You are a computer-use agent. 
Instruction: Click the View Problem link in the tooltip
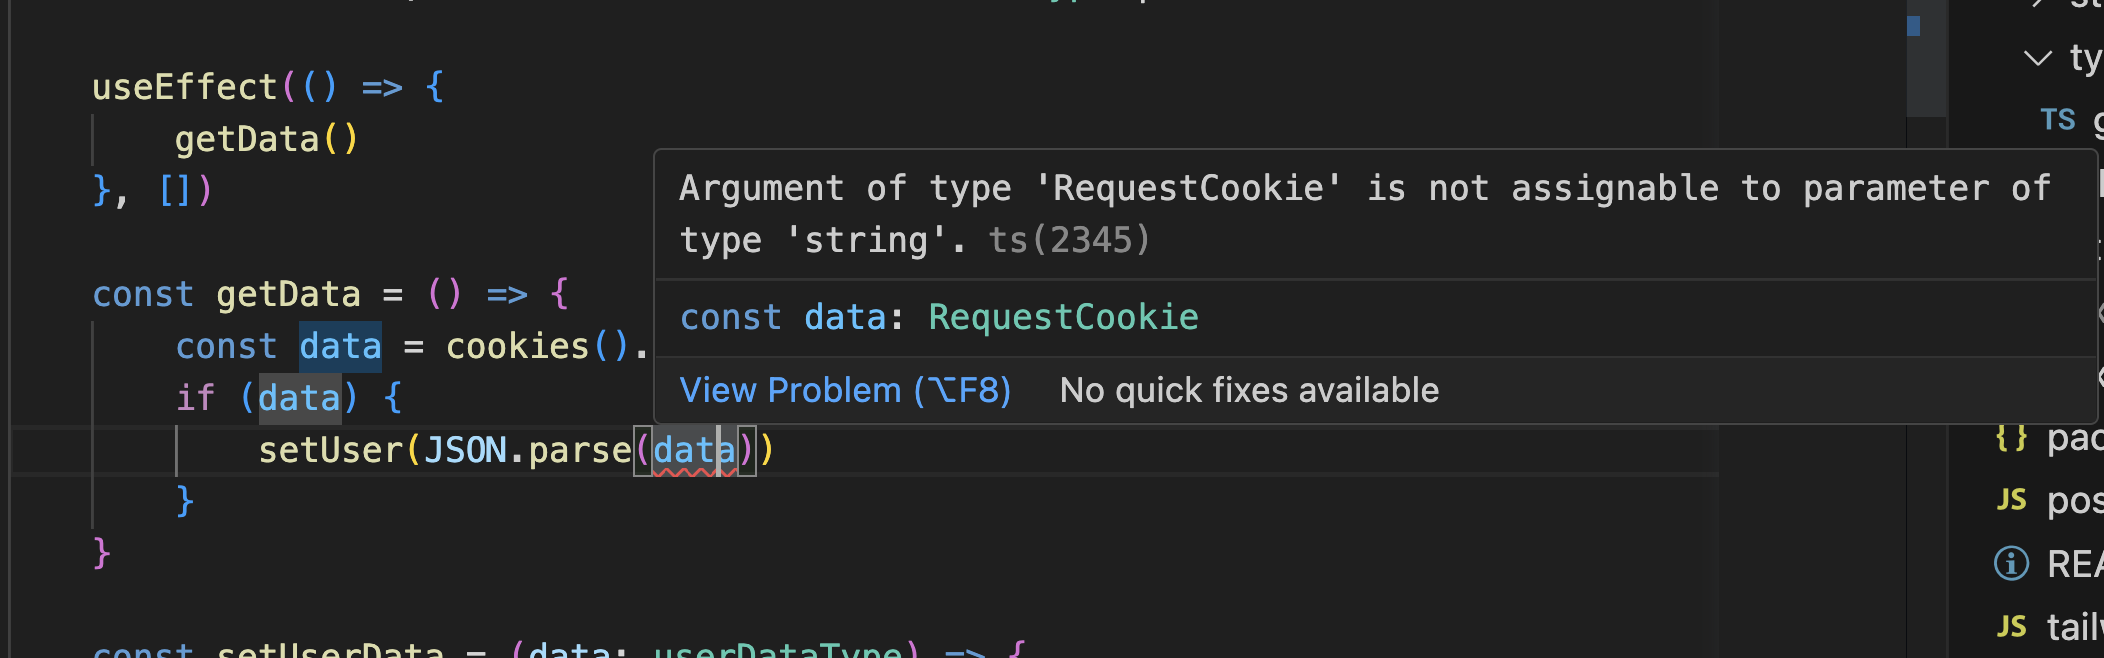tap(845, 390)
